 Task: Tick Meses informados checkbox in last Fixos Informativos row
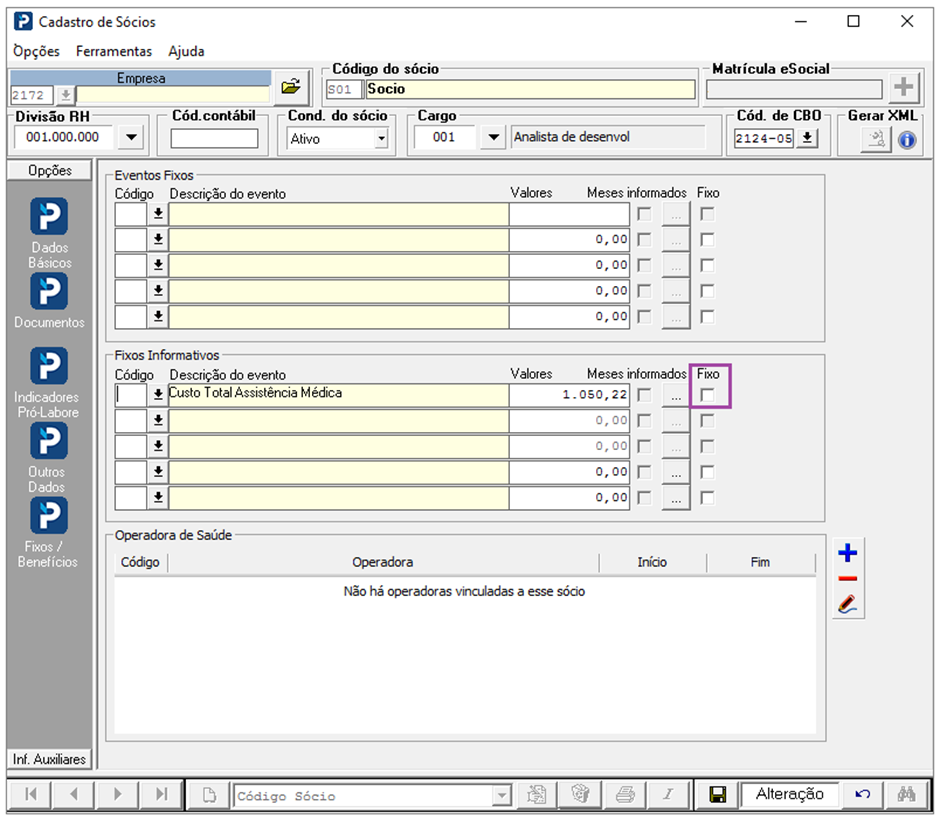tap(644, 498)
